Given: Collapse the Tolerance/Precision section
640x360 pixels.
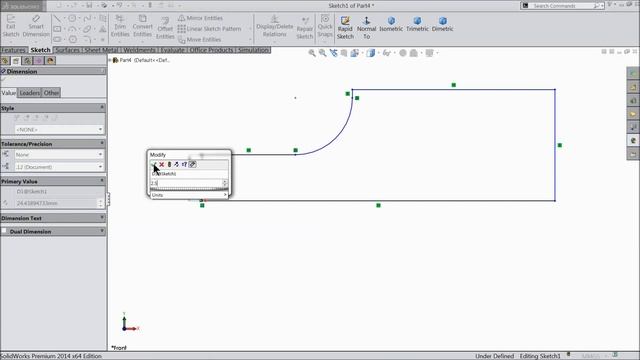Looking at the screenshot, I should pos(102,143).
